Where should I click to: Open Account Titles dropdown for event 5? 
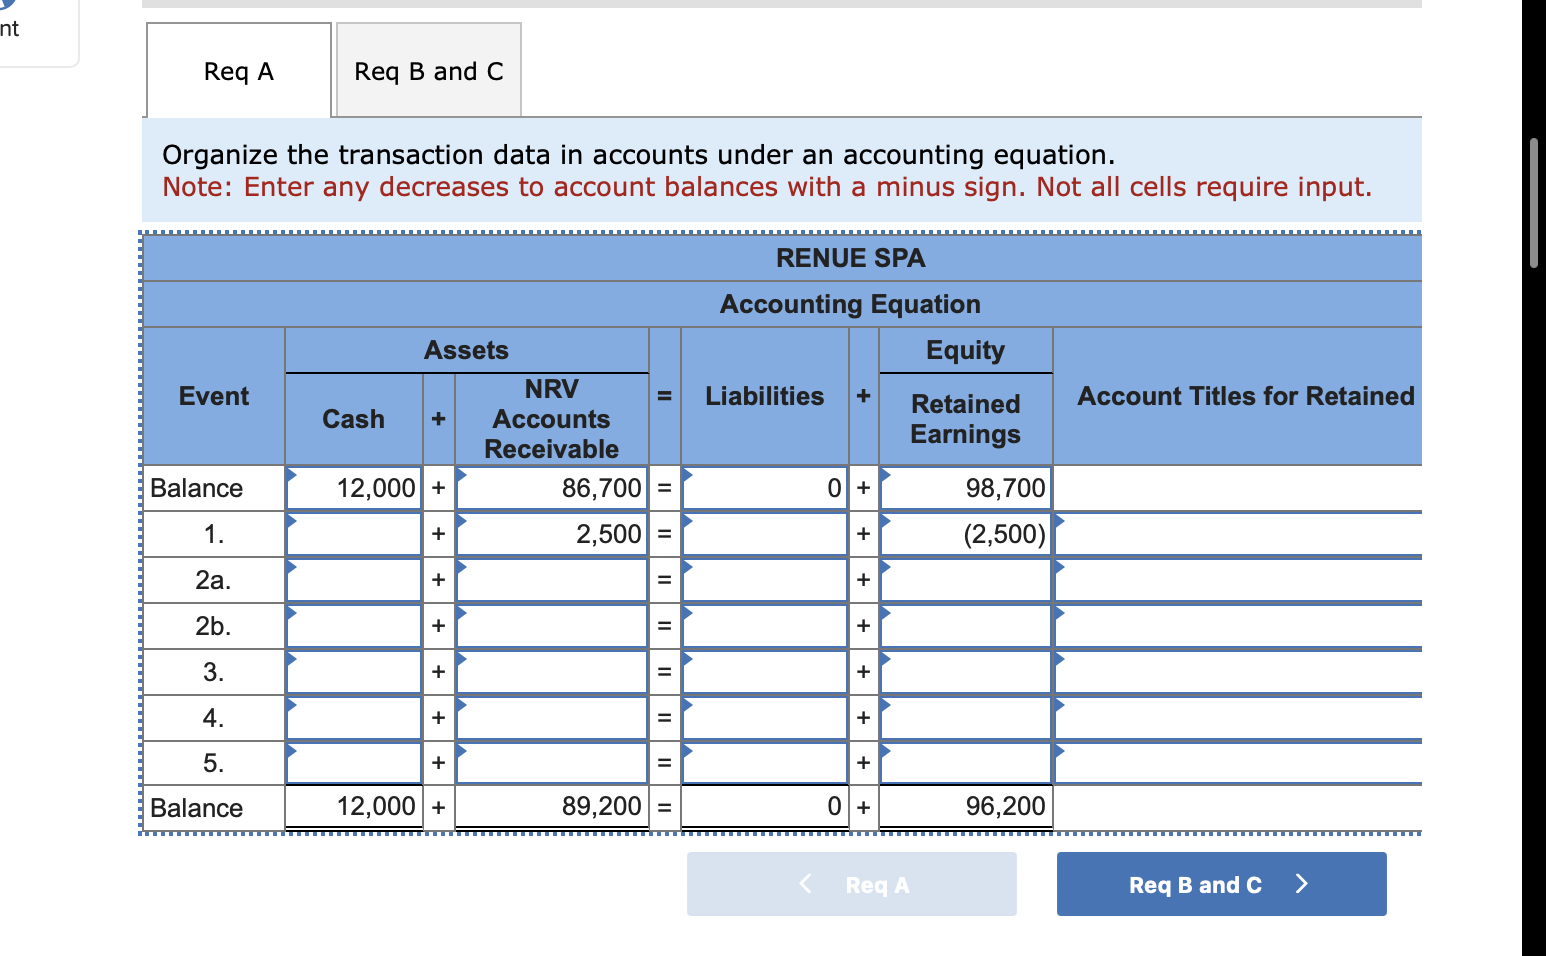[1238, 763]
